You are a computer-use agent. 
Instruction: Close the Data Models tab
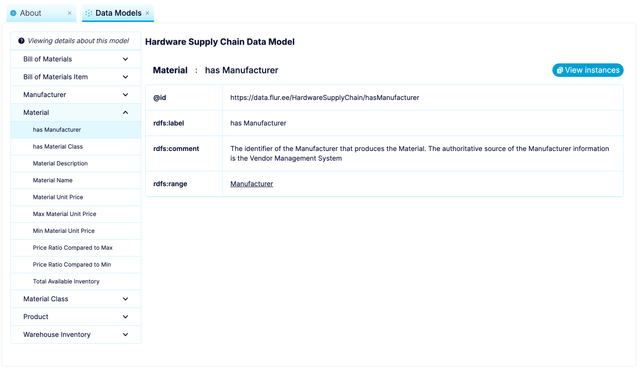point(147,13)
